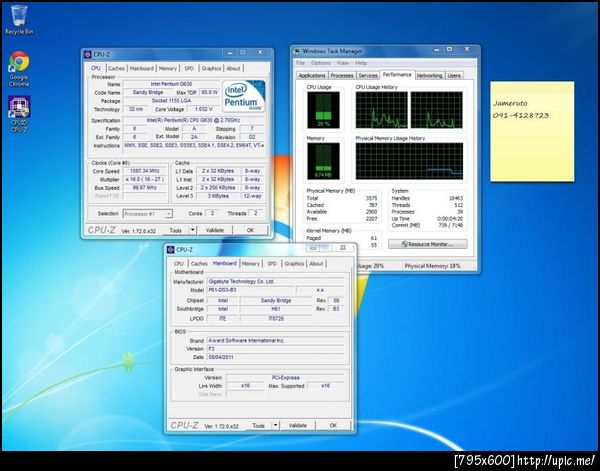Click 'Socket 1155 LGA' package field
The image size is (600, 471).
point(171,101)
